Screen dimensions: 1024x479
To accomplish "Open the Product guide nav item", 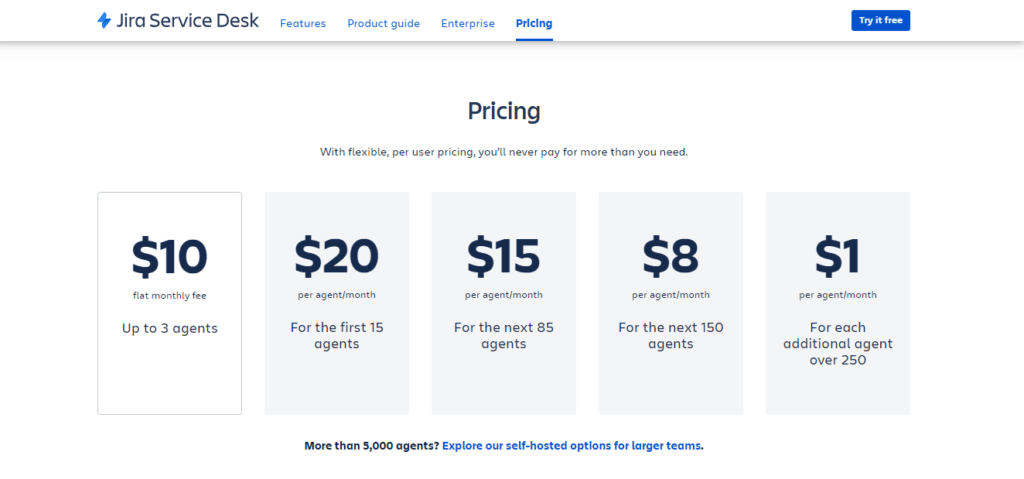I will click(x=383, y=24).
